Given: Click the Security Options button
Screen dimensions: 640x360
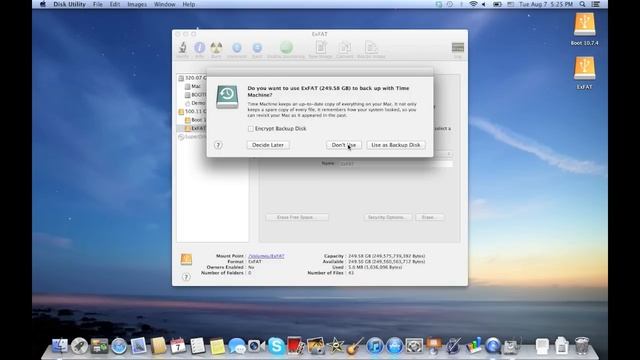Looking at the screenshot, I should [387, 217].
